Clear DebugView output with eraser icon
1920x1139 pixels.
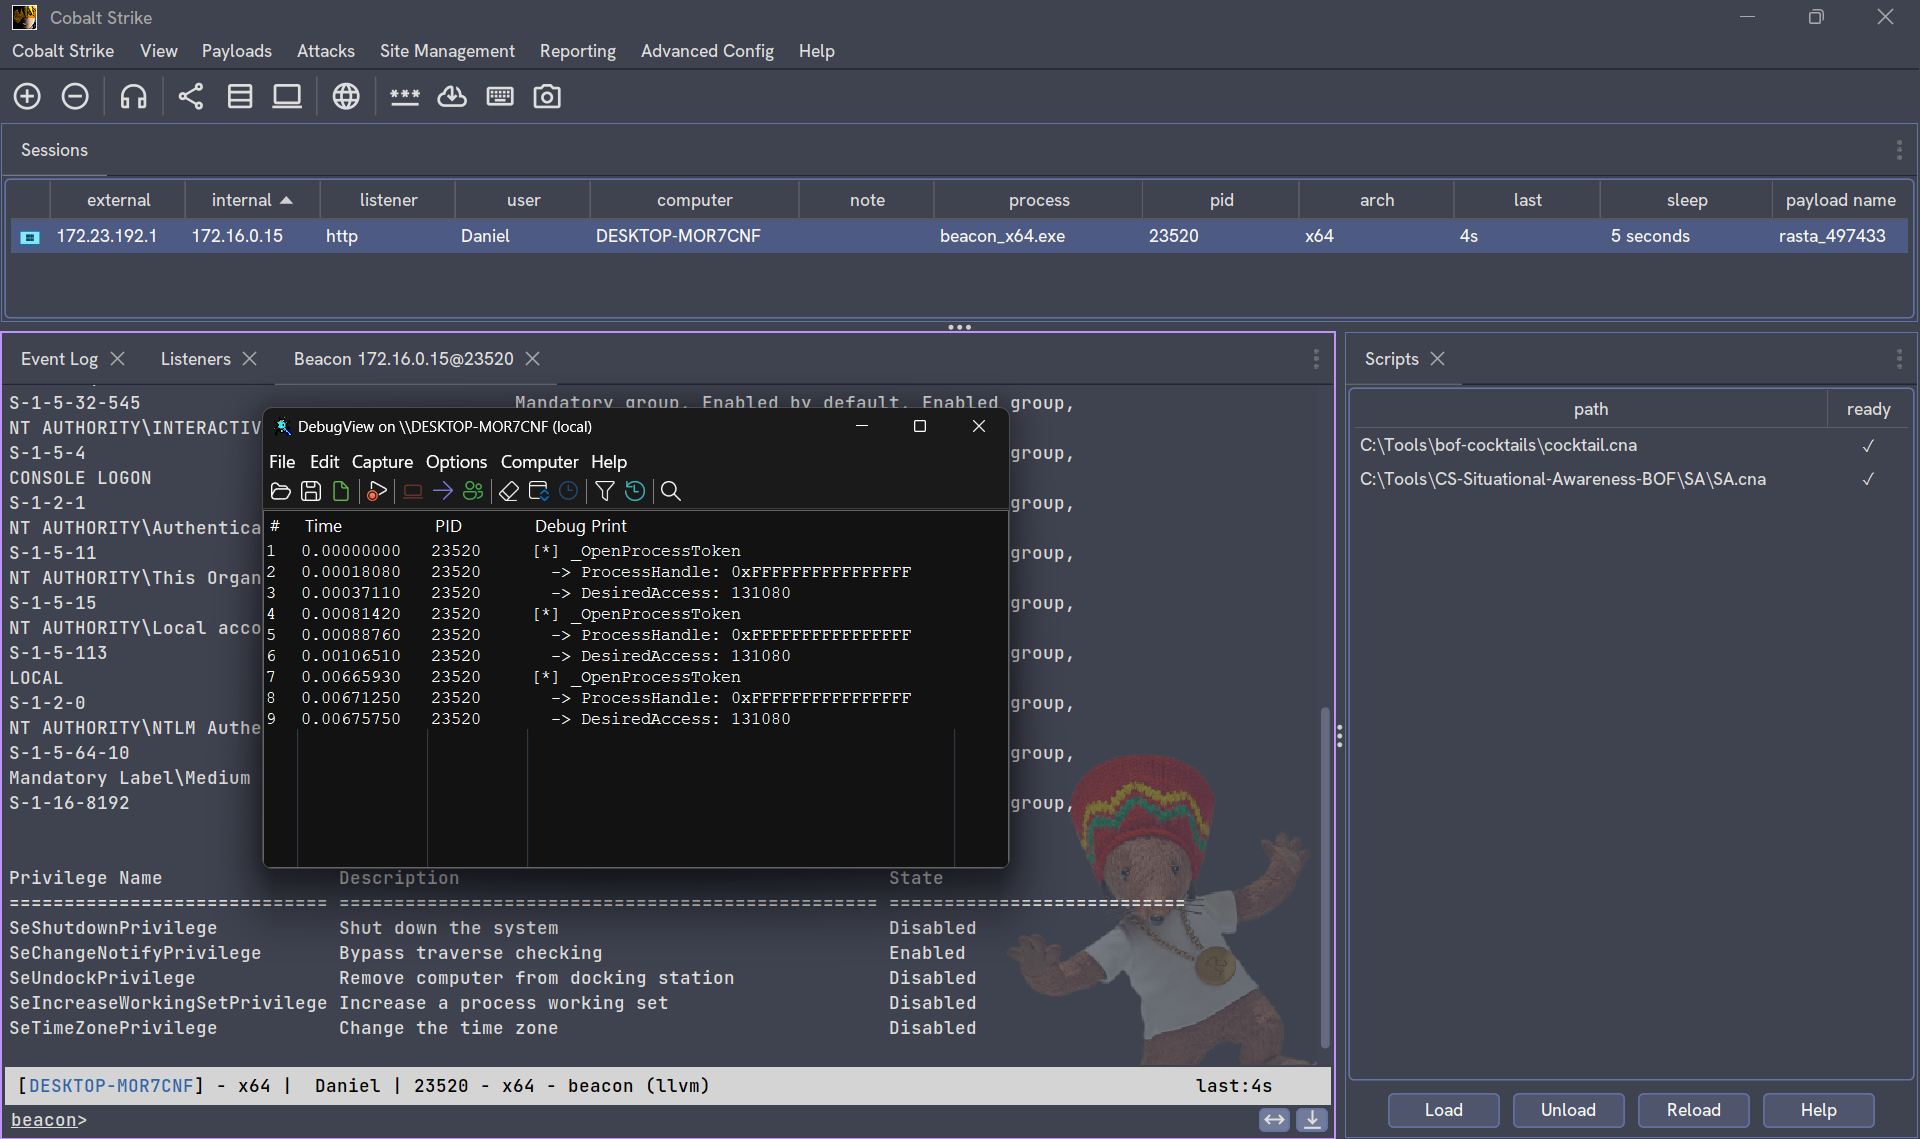click(x=509, y=491)
